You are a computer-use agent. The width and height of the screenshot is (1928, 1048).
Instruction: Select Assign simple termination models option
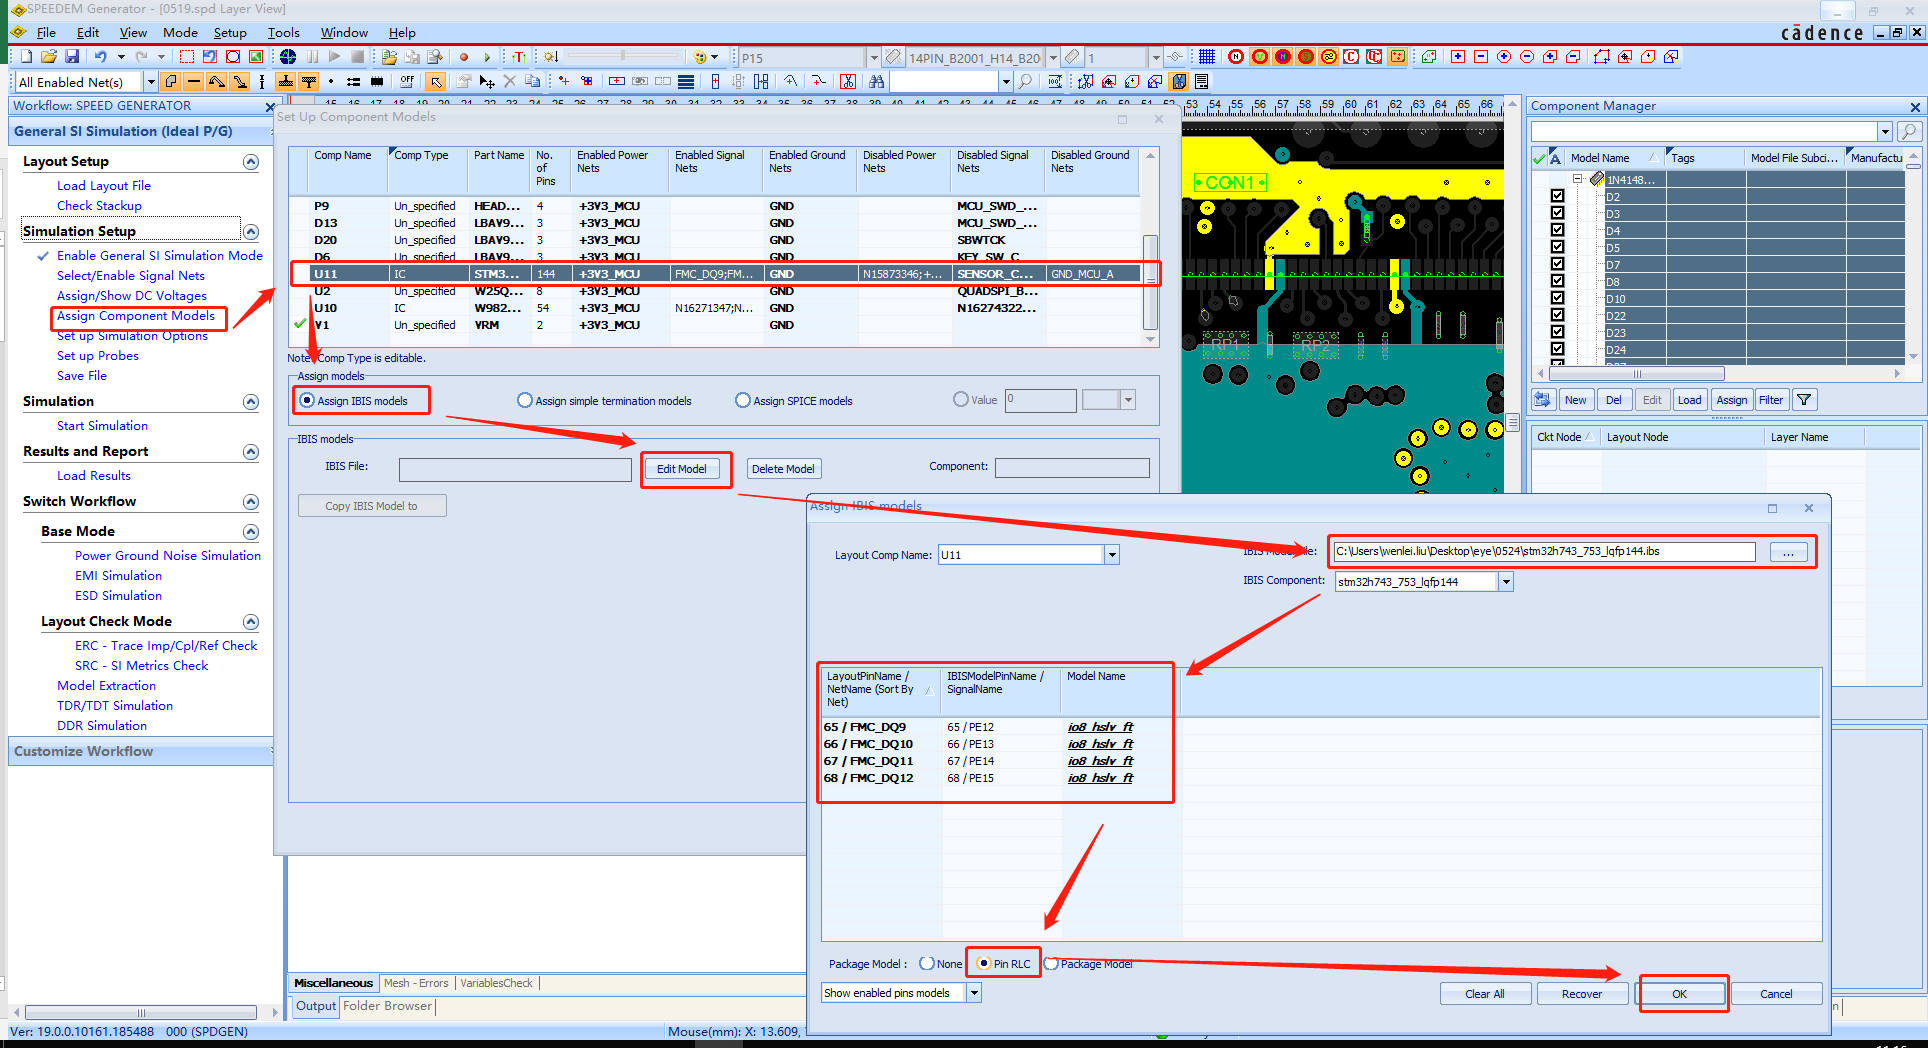524,400
